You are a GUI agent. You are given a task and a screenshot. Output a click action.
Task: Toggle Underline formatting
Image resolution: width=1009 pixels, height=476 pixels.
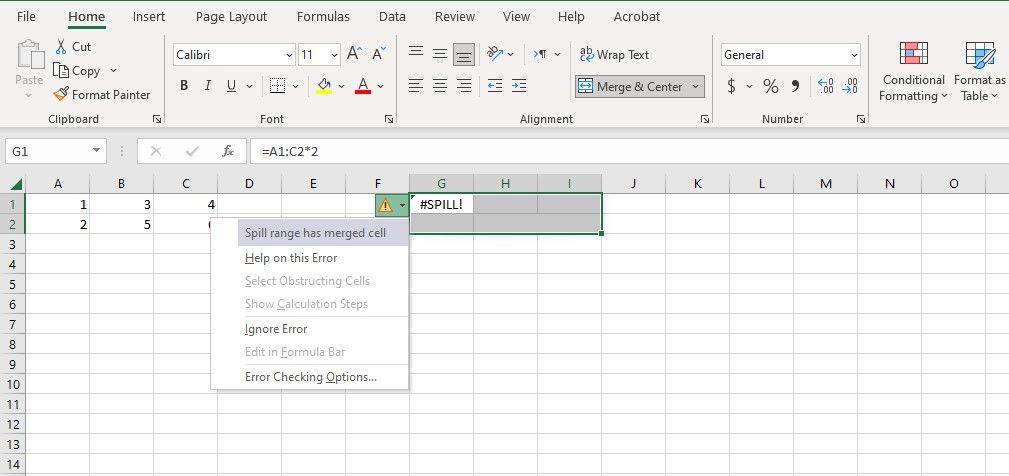pos(231,86)
